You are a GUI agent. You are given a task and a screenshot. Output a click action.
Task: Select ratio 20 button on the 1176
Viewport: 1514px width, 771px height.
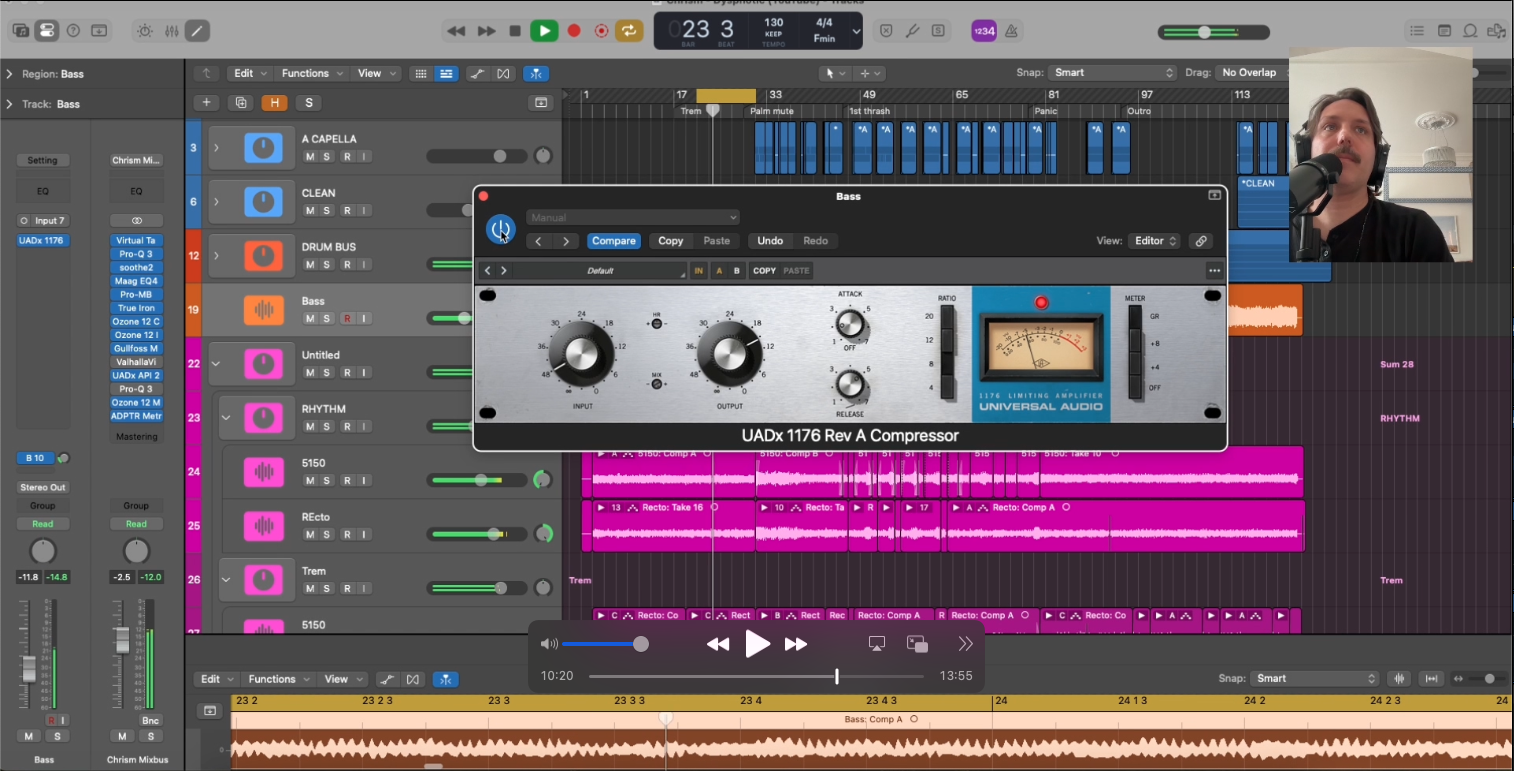tap(946, 316)
